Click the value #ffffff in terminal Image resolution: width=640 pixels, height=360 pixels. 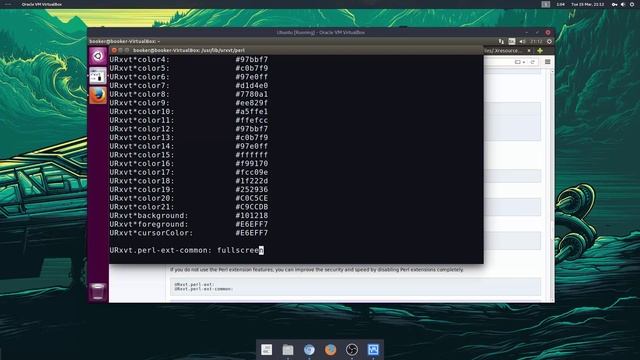pos(252,155)
